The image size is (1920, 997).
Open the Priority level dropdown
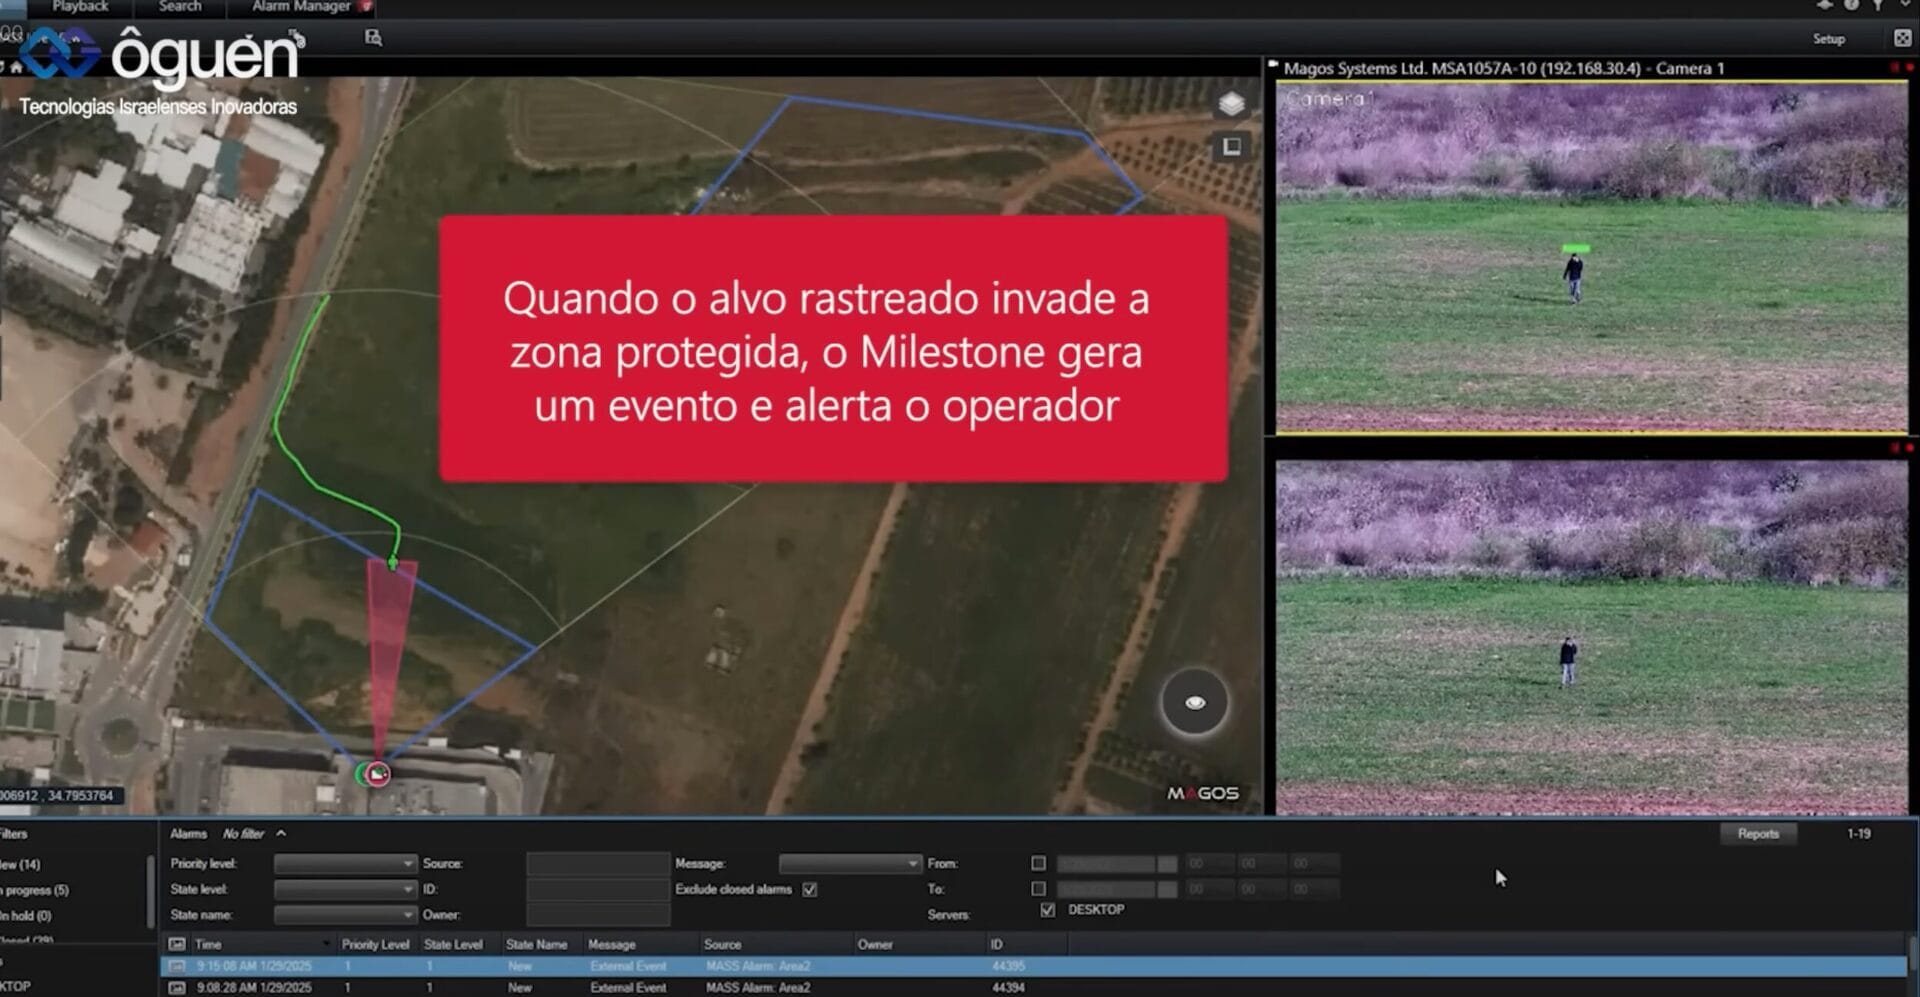(345, 863)
